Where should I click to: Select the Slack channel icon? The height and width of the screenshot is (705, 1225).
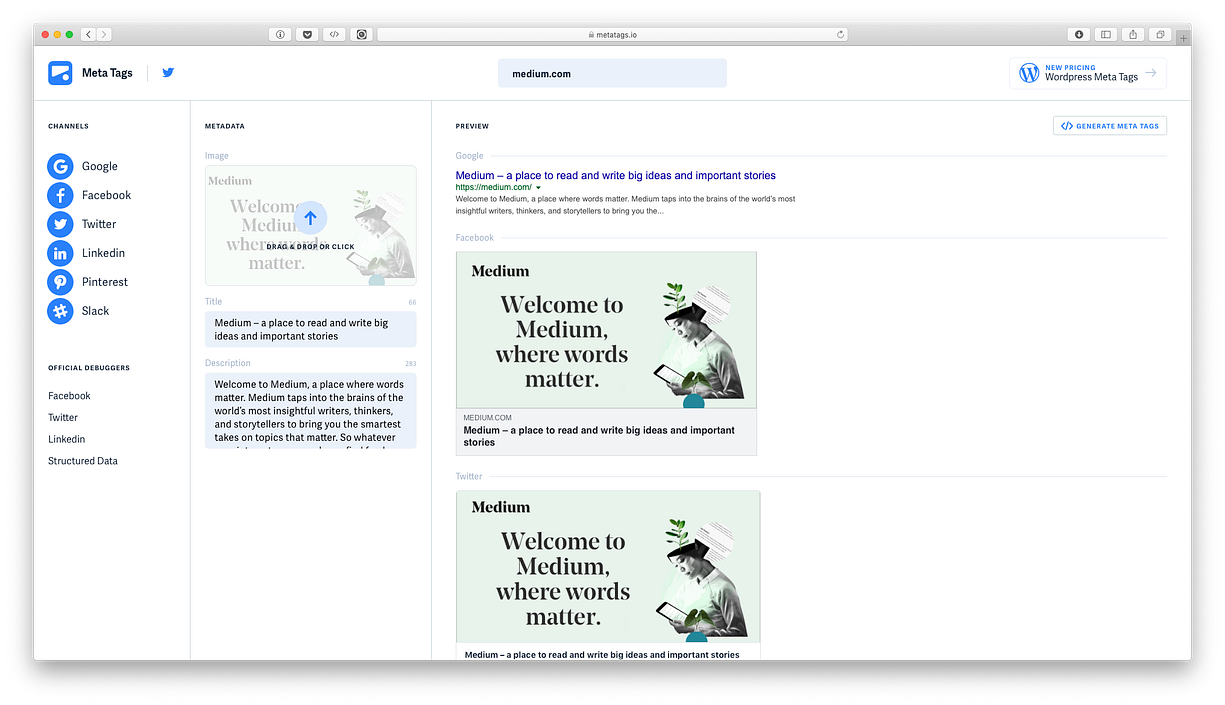click(x=60, y=311)
